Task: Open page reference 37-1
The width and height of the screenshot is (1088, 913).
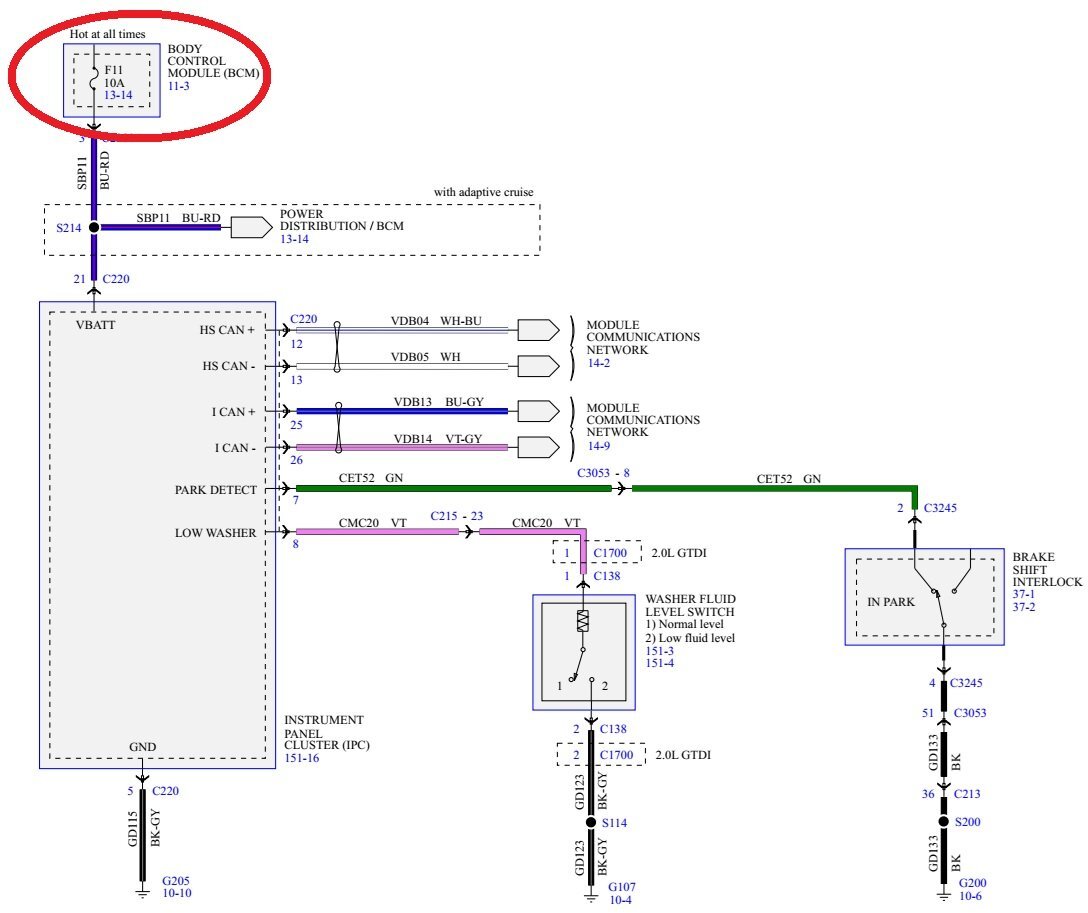Action: (x=1023, y=595)
